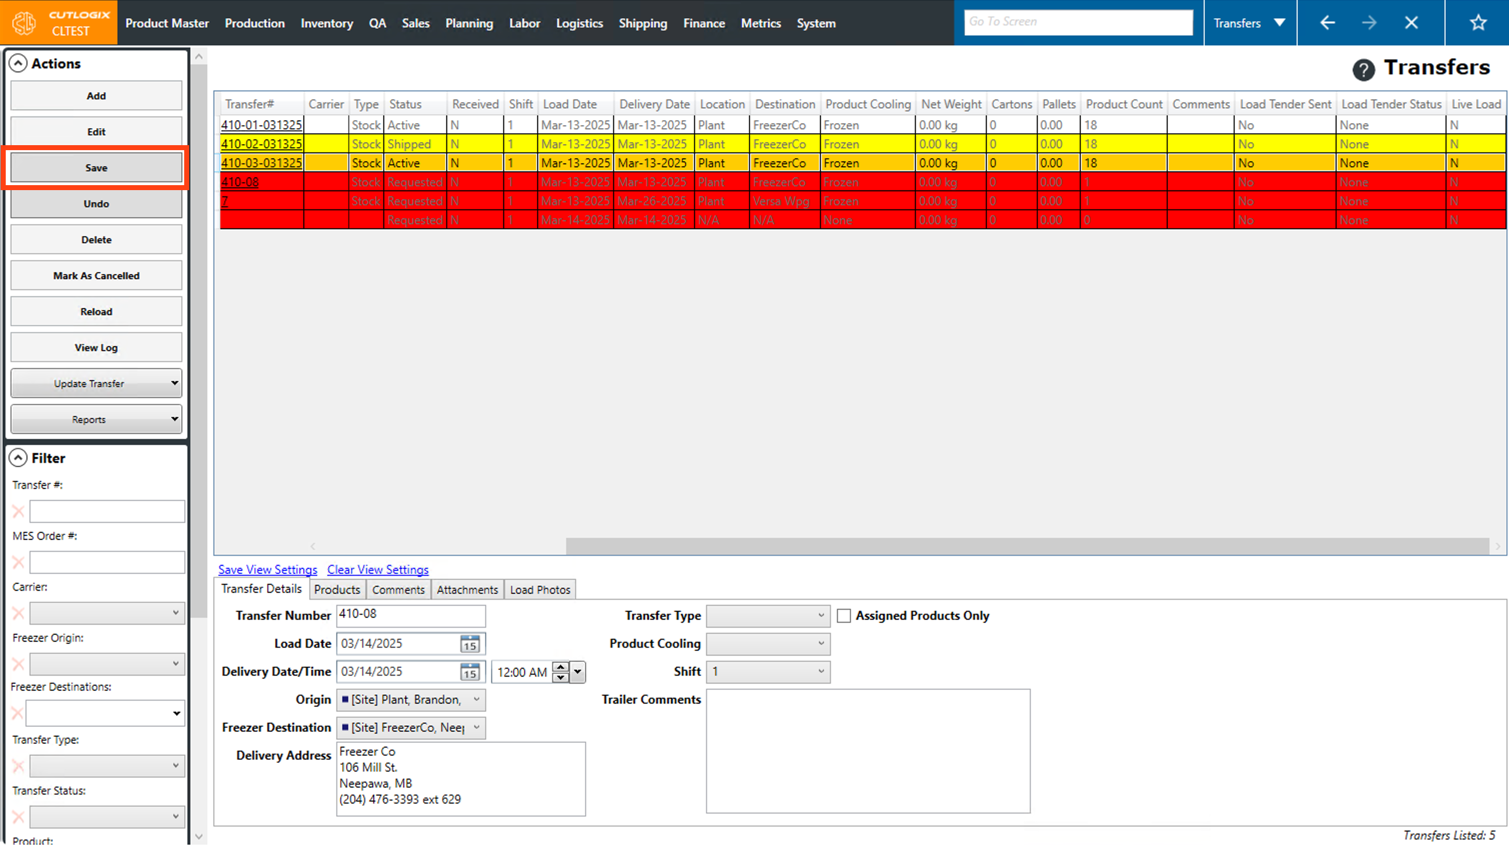The height and width of the screenshot is (845, 1509).
Task: Open the Transfers help question mark icon
Action: [1363, 69]
